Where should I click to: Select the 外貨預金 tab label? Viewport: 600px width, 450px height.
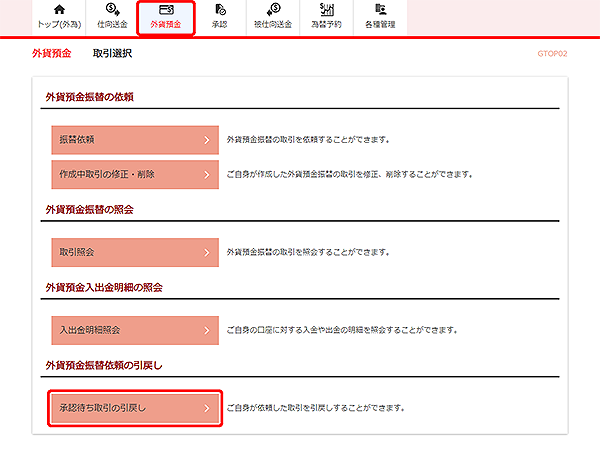coord(166,24)
